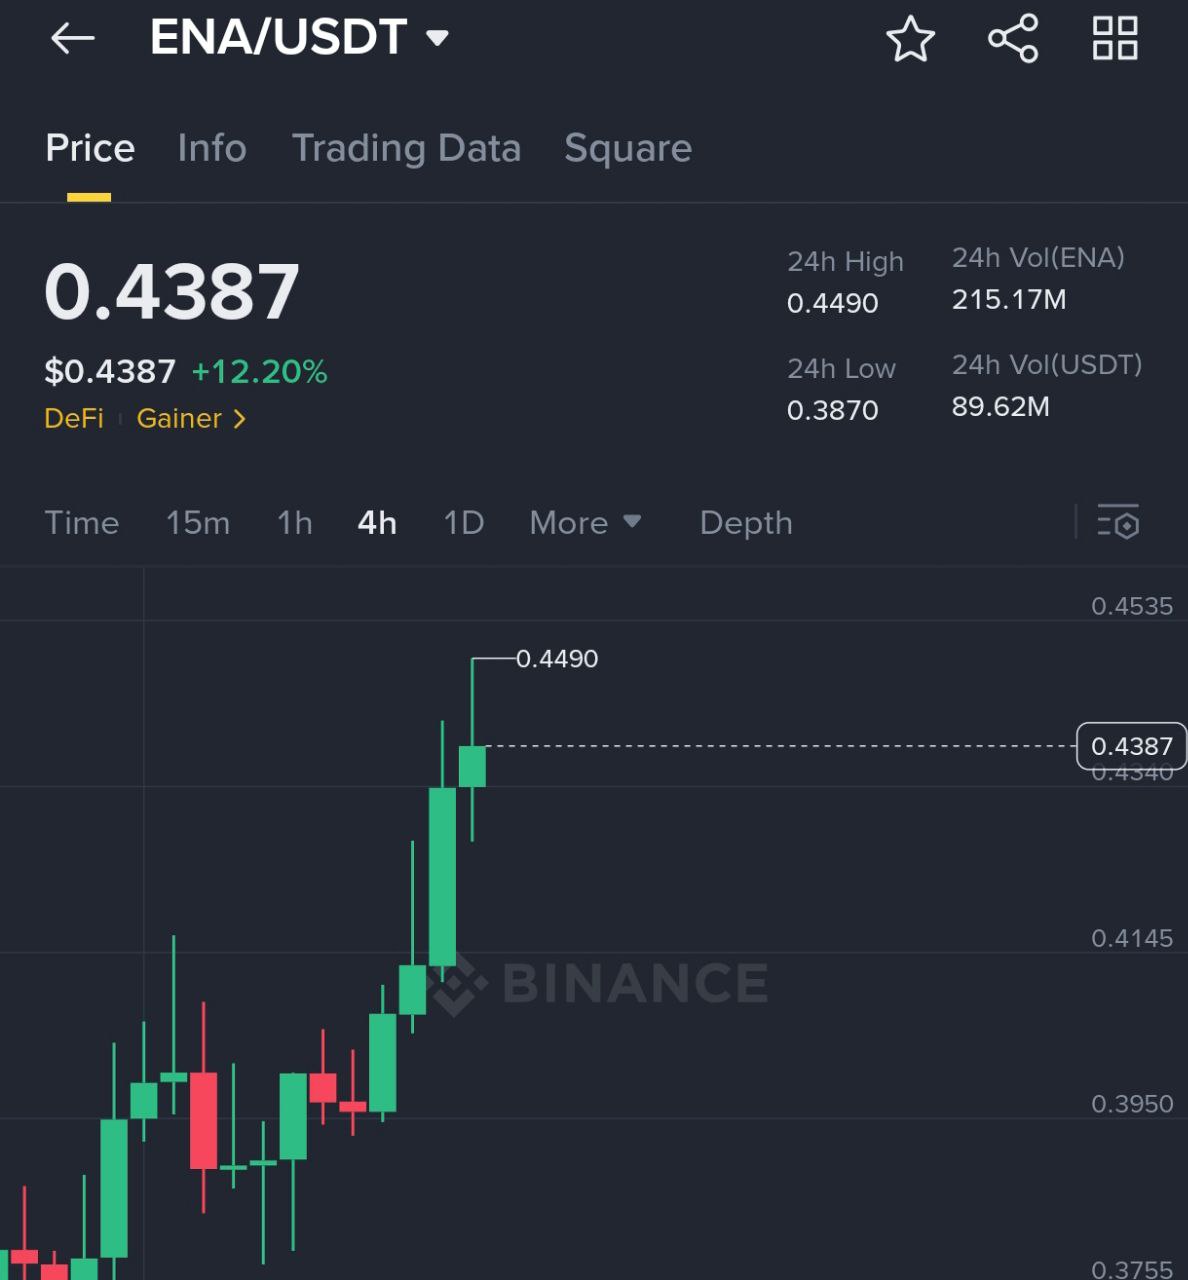Open the Trading Data tab
1188x1280 pixels.
406,148
